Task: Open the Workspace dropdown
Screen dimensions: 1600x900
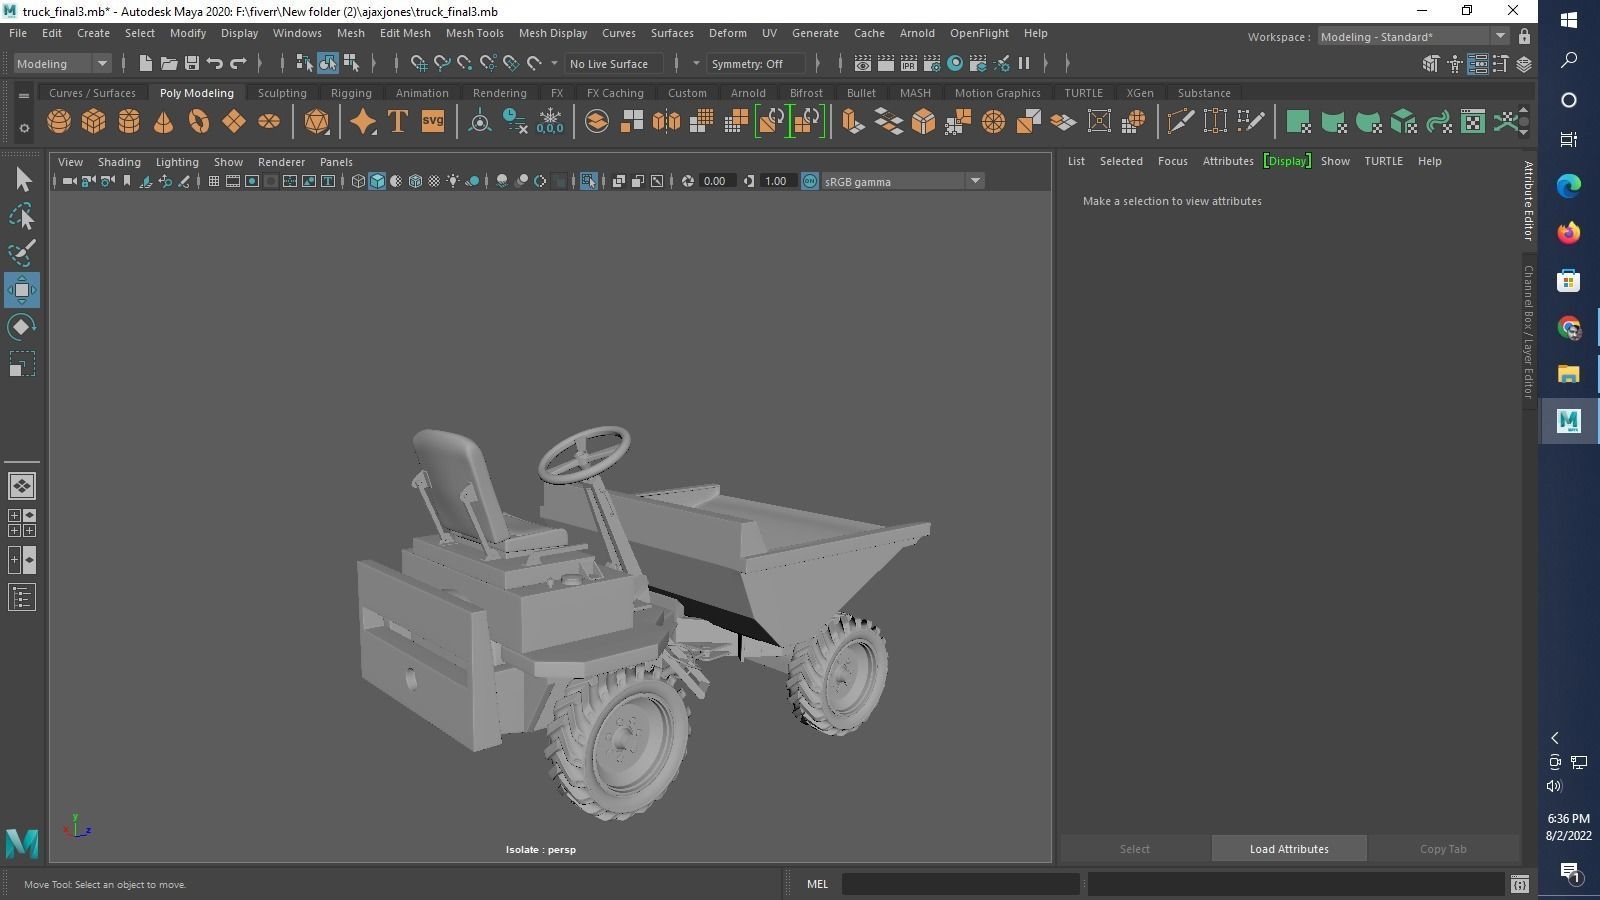Action: [1413, 37]
